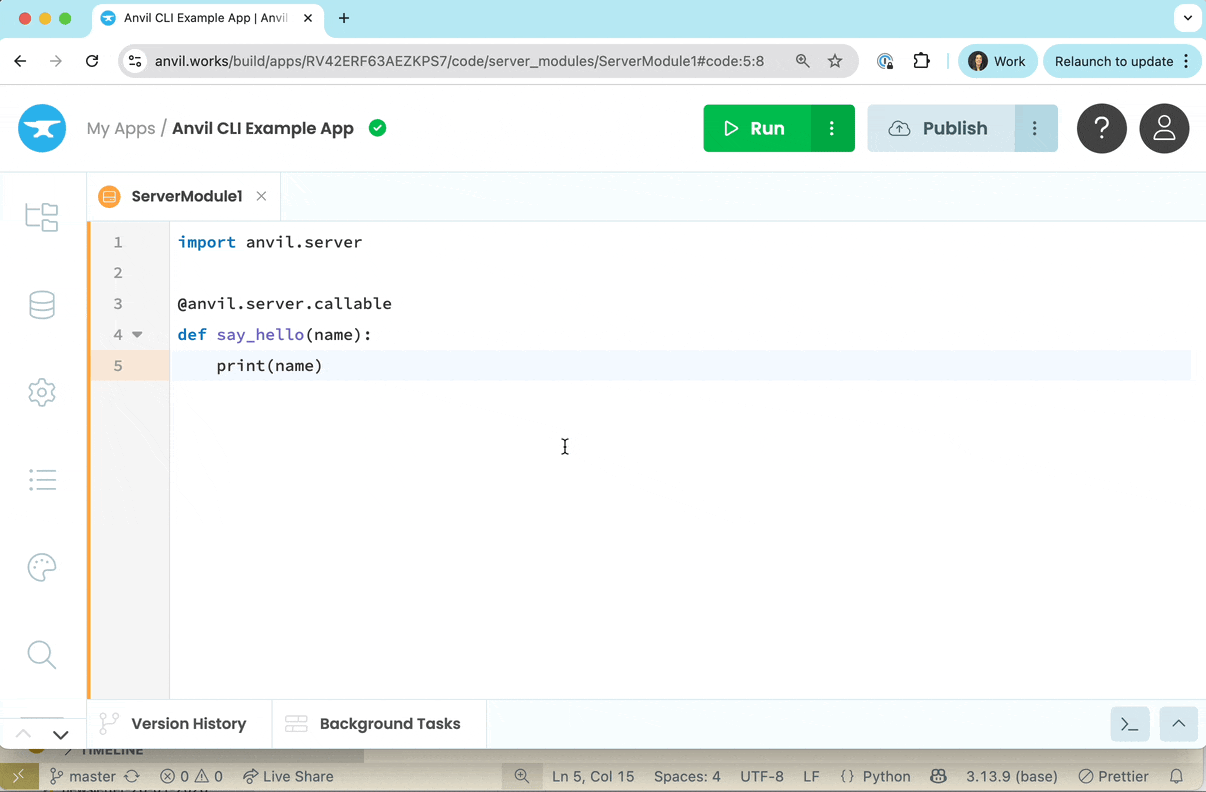This screenshot has width=1206, height=792.
Task: Open the Publish options dropdown
Action: [x=1036, y=128]
